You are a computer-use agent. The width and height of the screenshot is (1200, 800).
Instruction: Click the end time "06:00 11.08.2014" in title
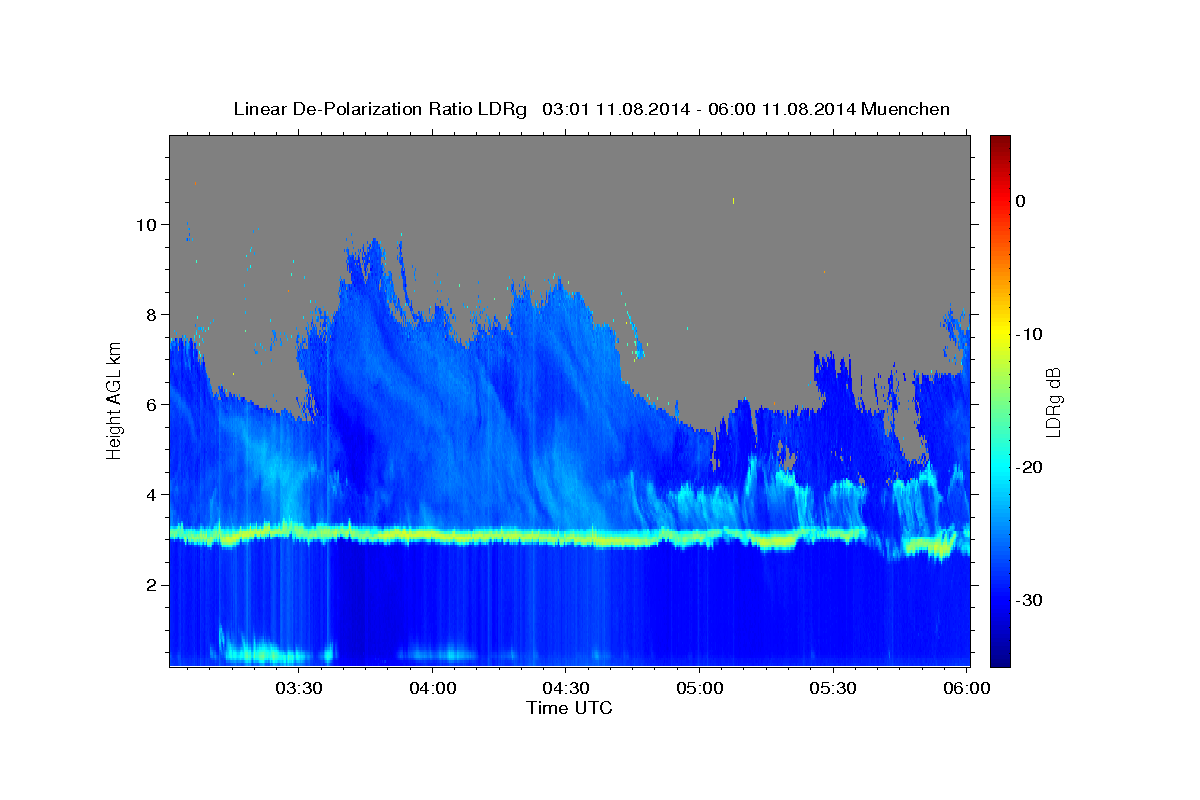(x=783, y=109)
